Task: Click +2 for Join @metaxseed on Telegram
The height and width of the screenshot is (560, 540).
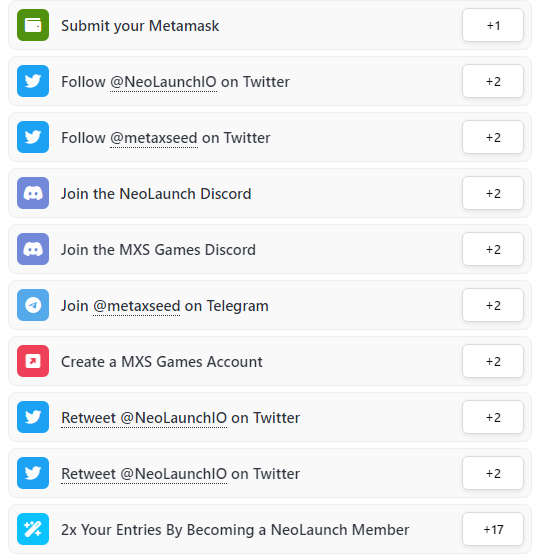Action: pyautogui.click(x=493, y=305)
